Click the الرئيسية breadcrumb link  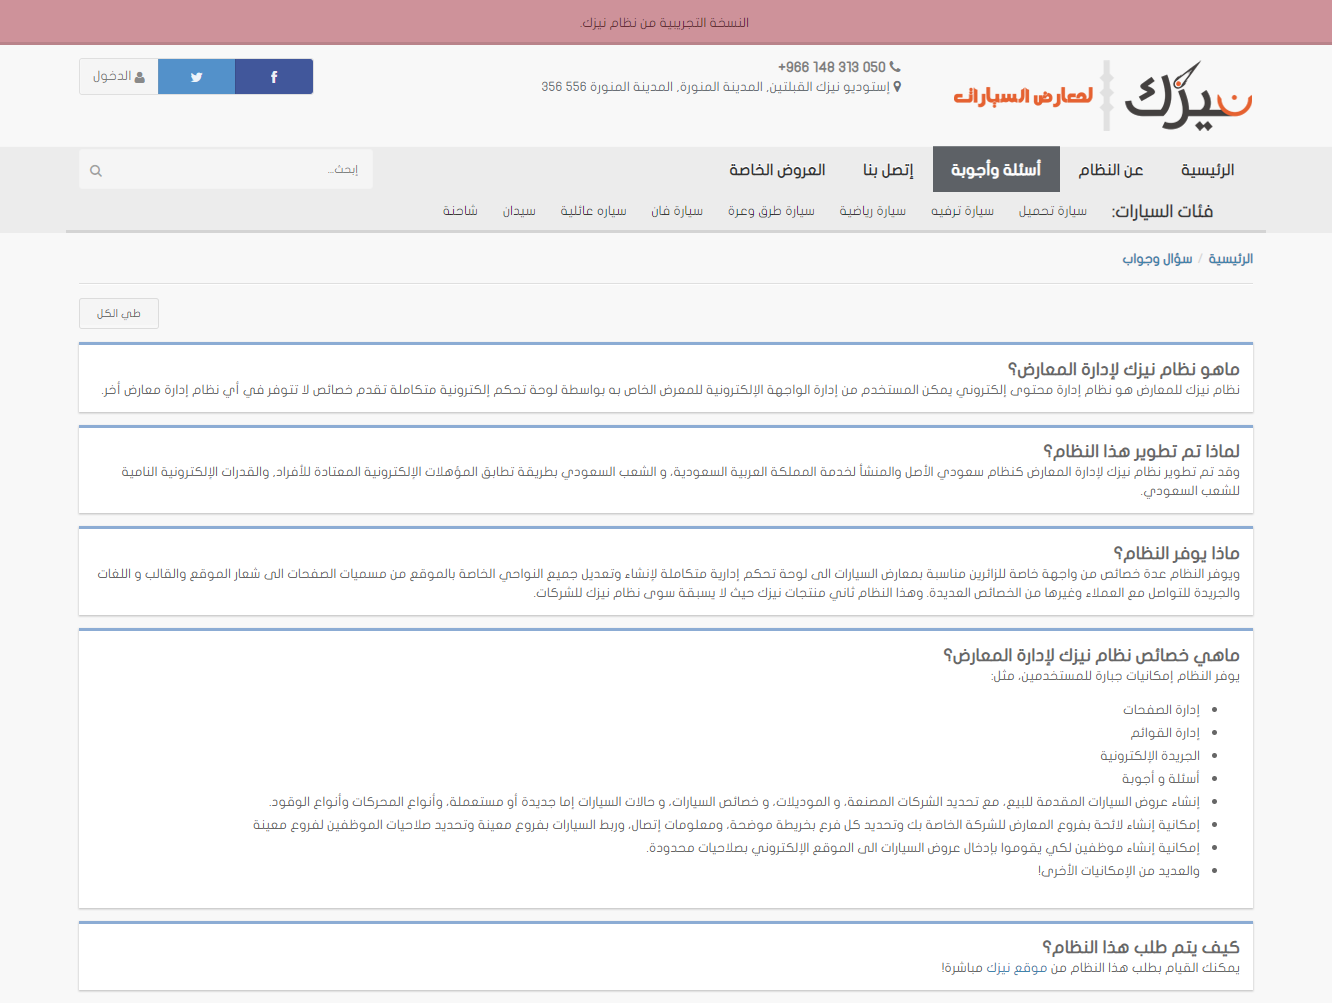pyautogui.click(x=1230, y=259)
